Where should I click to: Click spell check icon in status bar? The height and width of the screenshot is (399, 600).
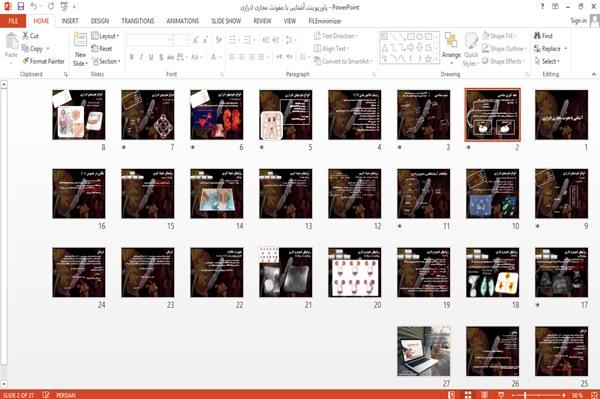click(x=46, y=395)
